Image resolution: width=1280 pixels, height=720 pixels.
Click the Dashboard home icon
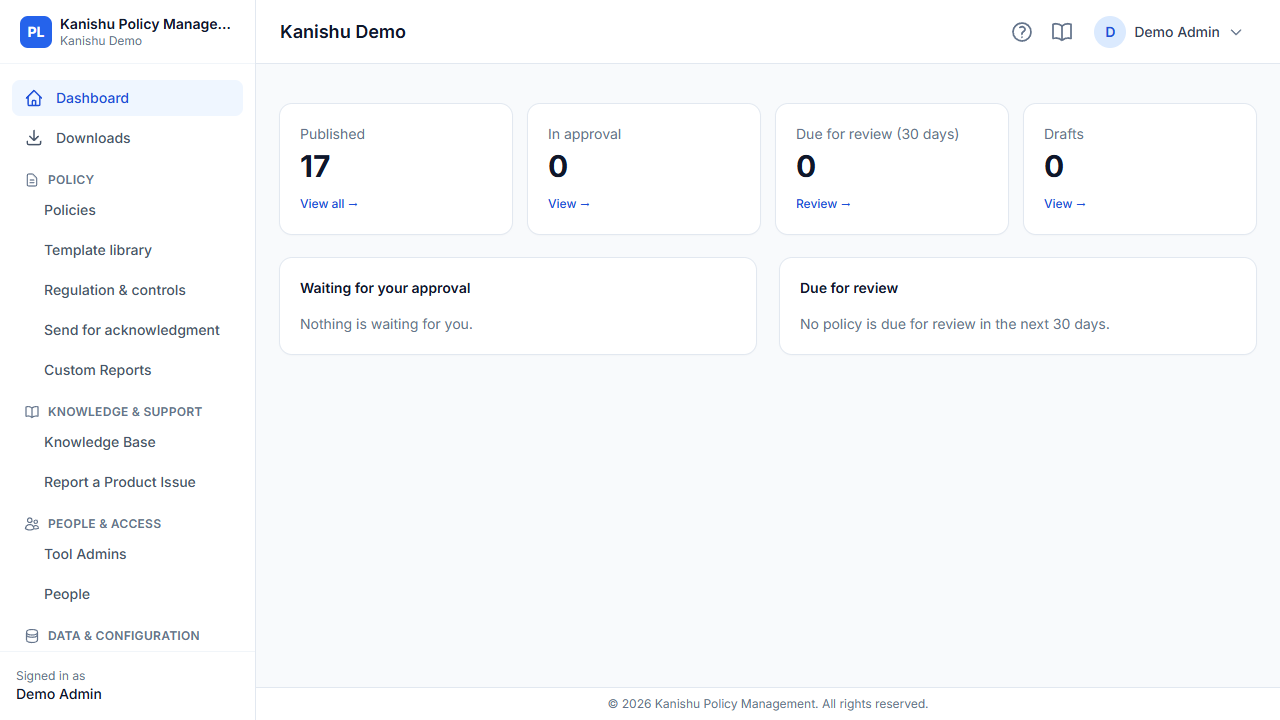tap(34, 98)
